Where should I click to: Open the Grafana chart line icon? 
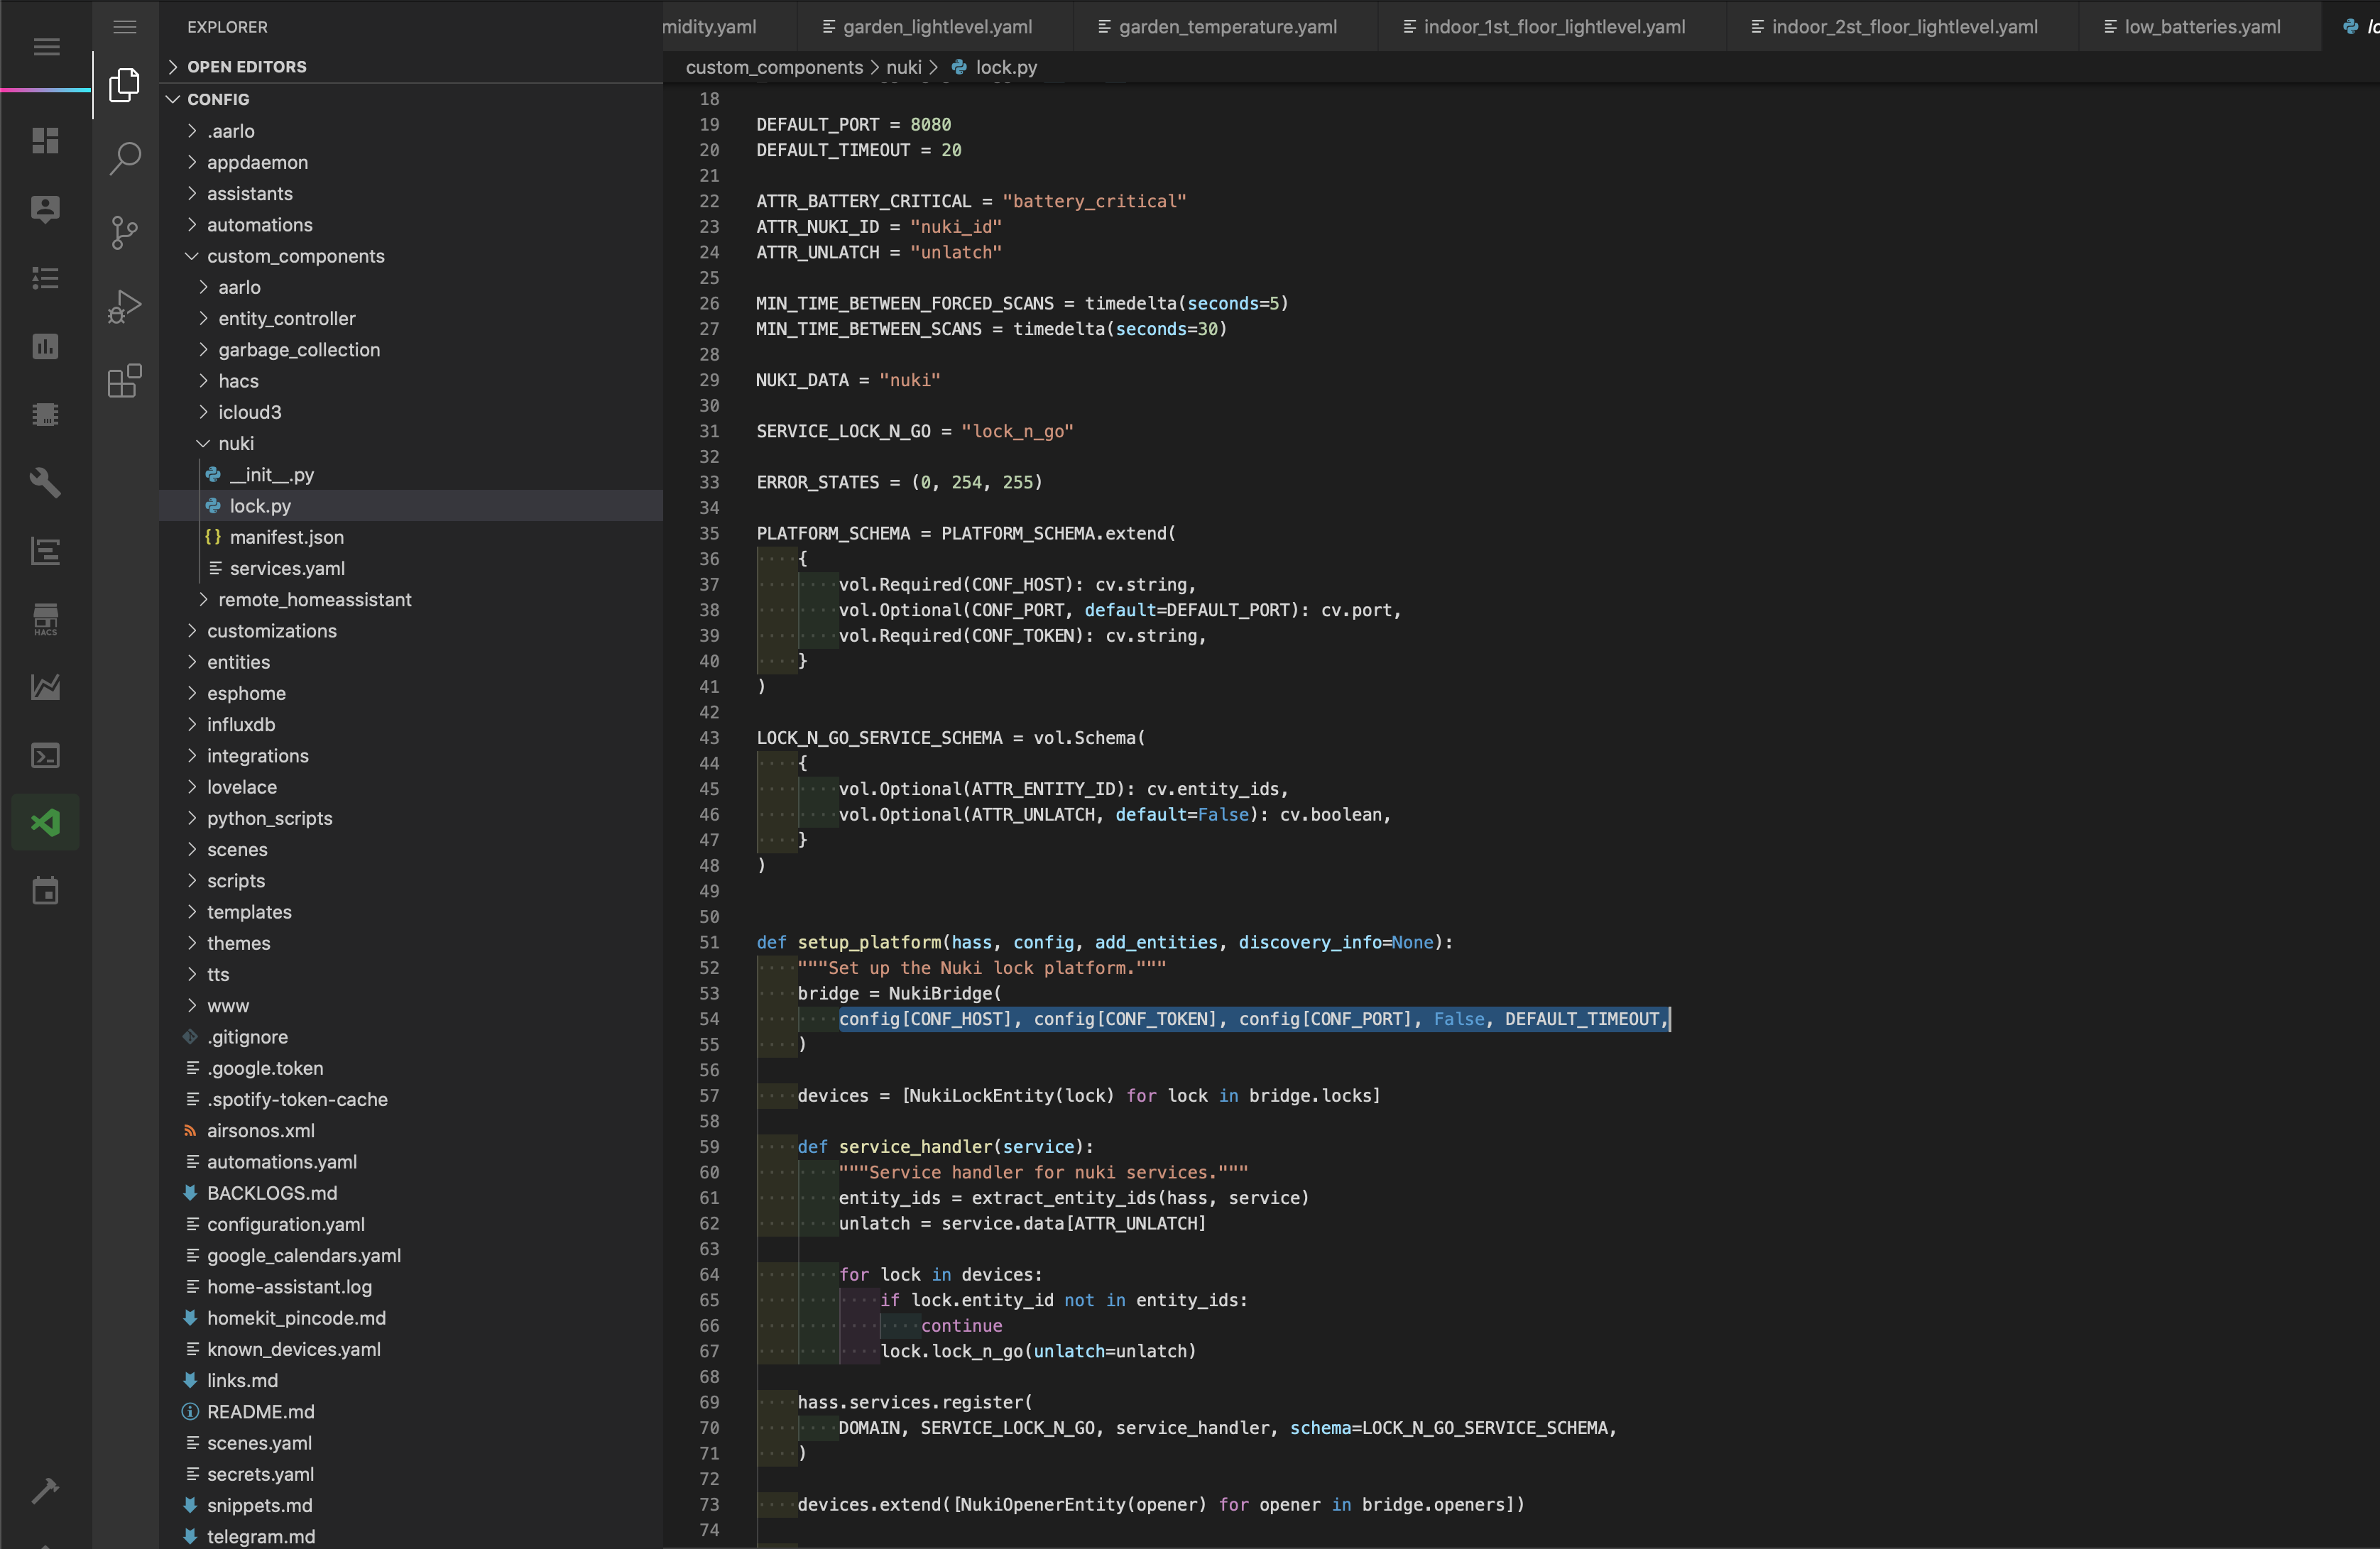(x=46, y=687)
